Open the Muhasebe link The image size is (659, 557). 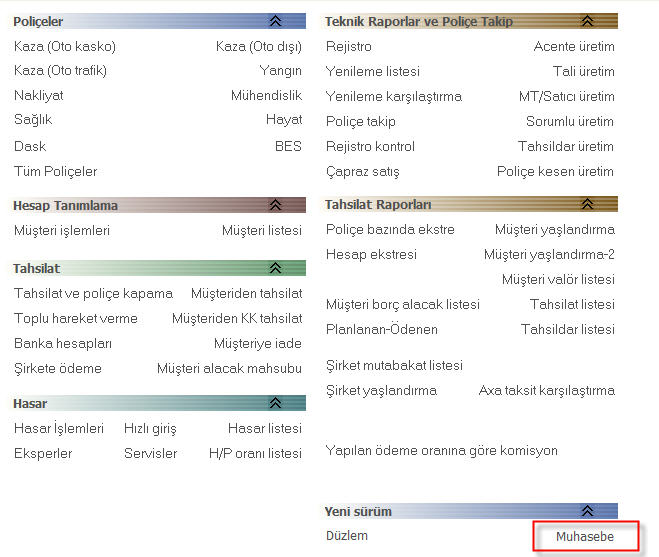[584, 537]
